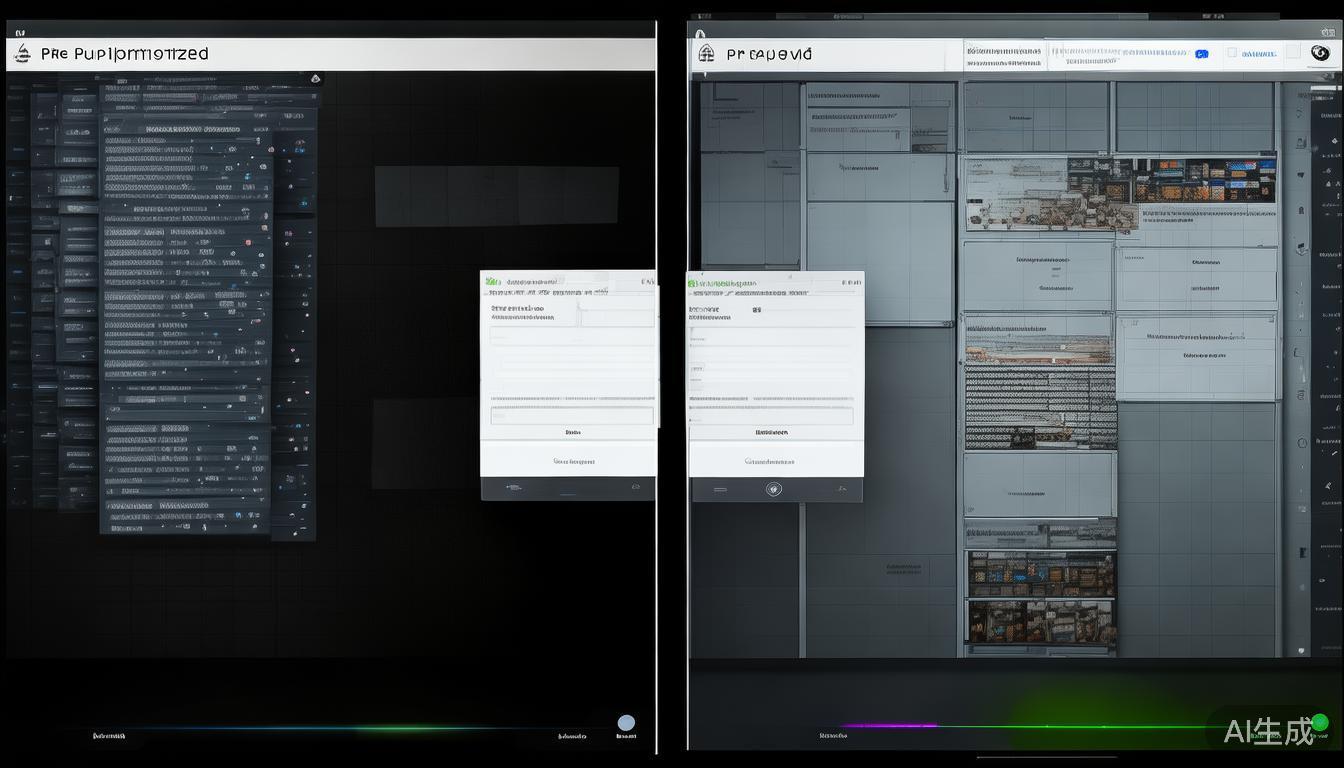Click the swirl icon at right header end
The height and width of the screenshot is (768, 1344).
tap(1320, 53)
